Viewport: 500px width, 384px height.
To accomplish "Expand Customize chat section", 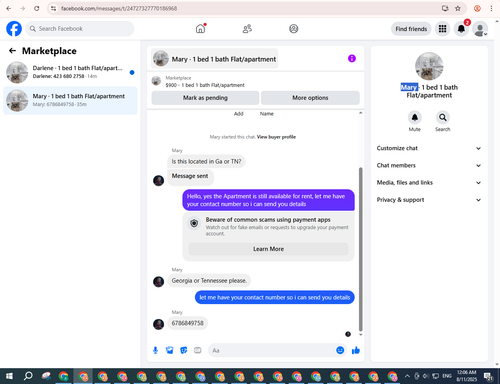I will 429,148.
